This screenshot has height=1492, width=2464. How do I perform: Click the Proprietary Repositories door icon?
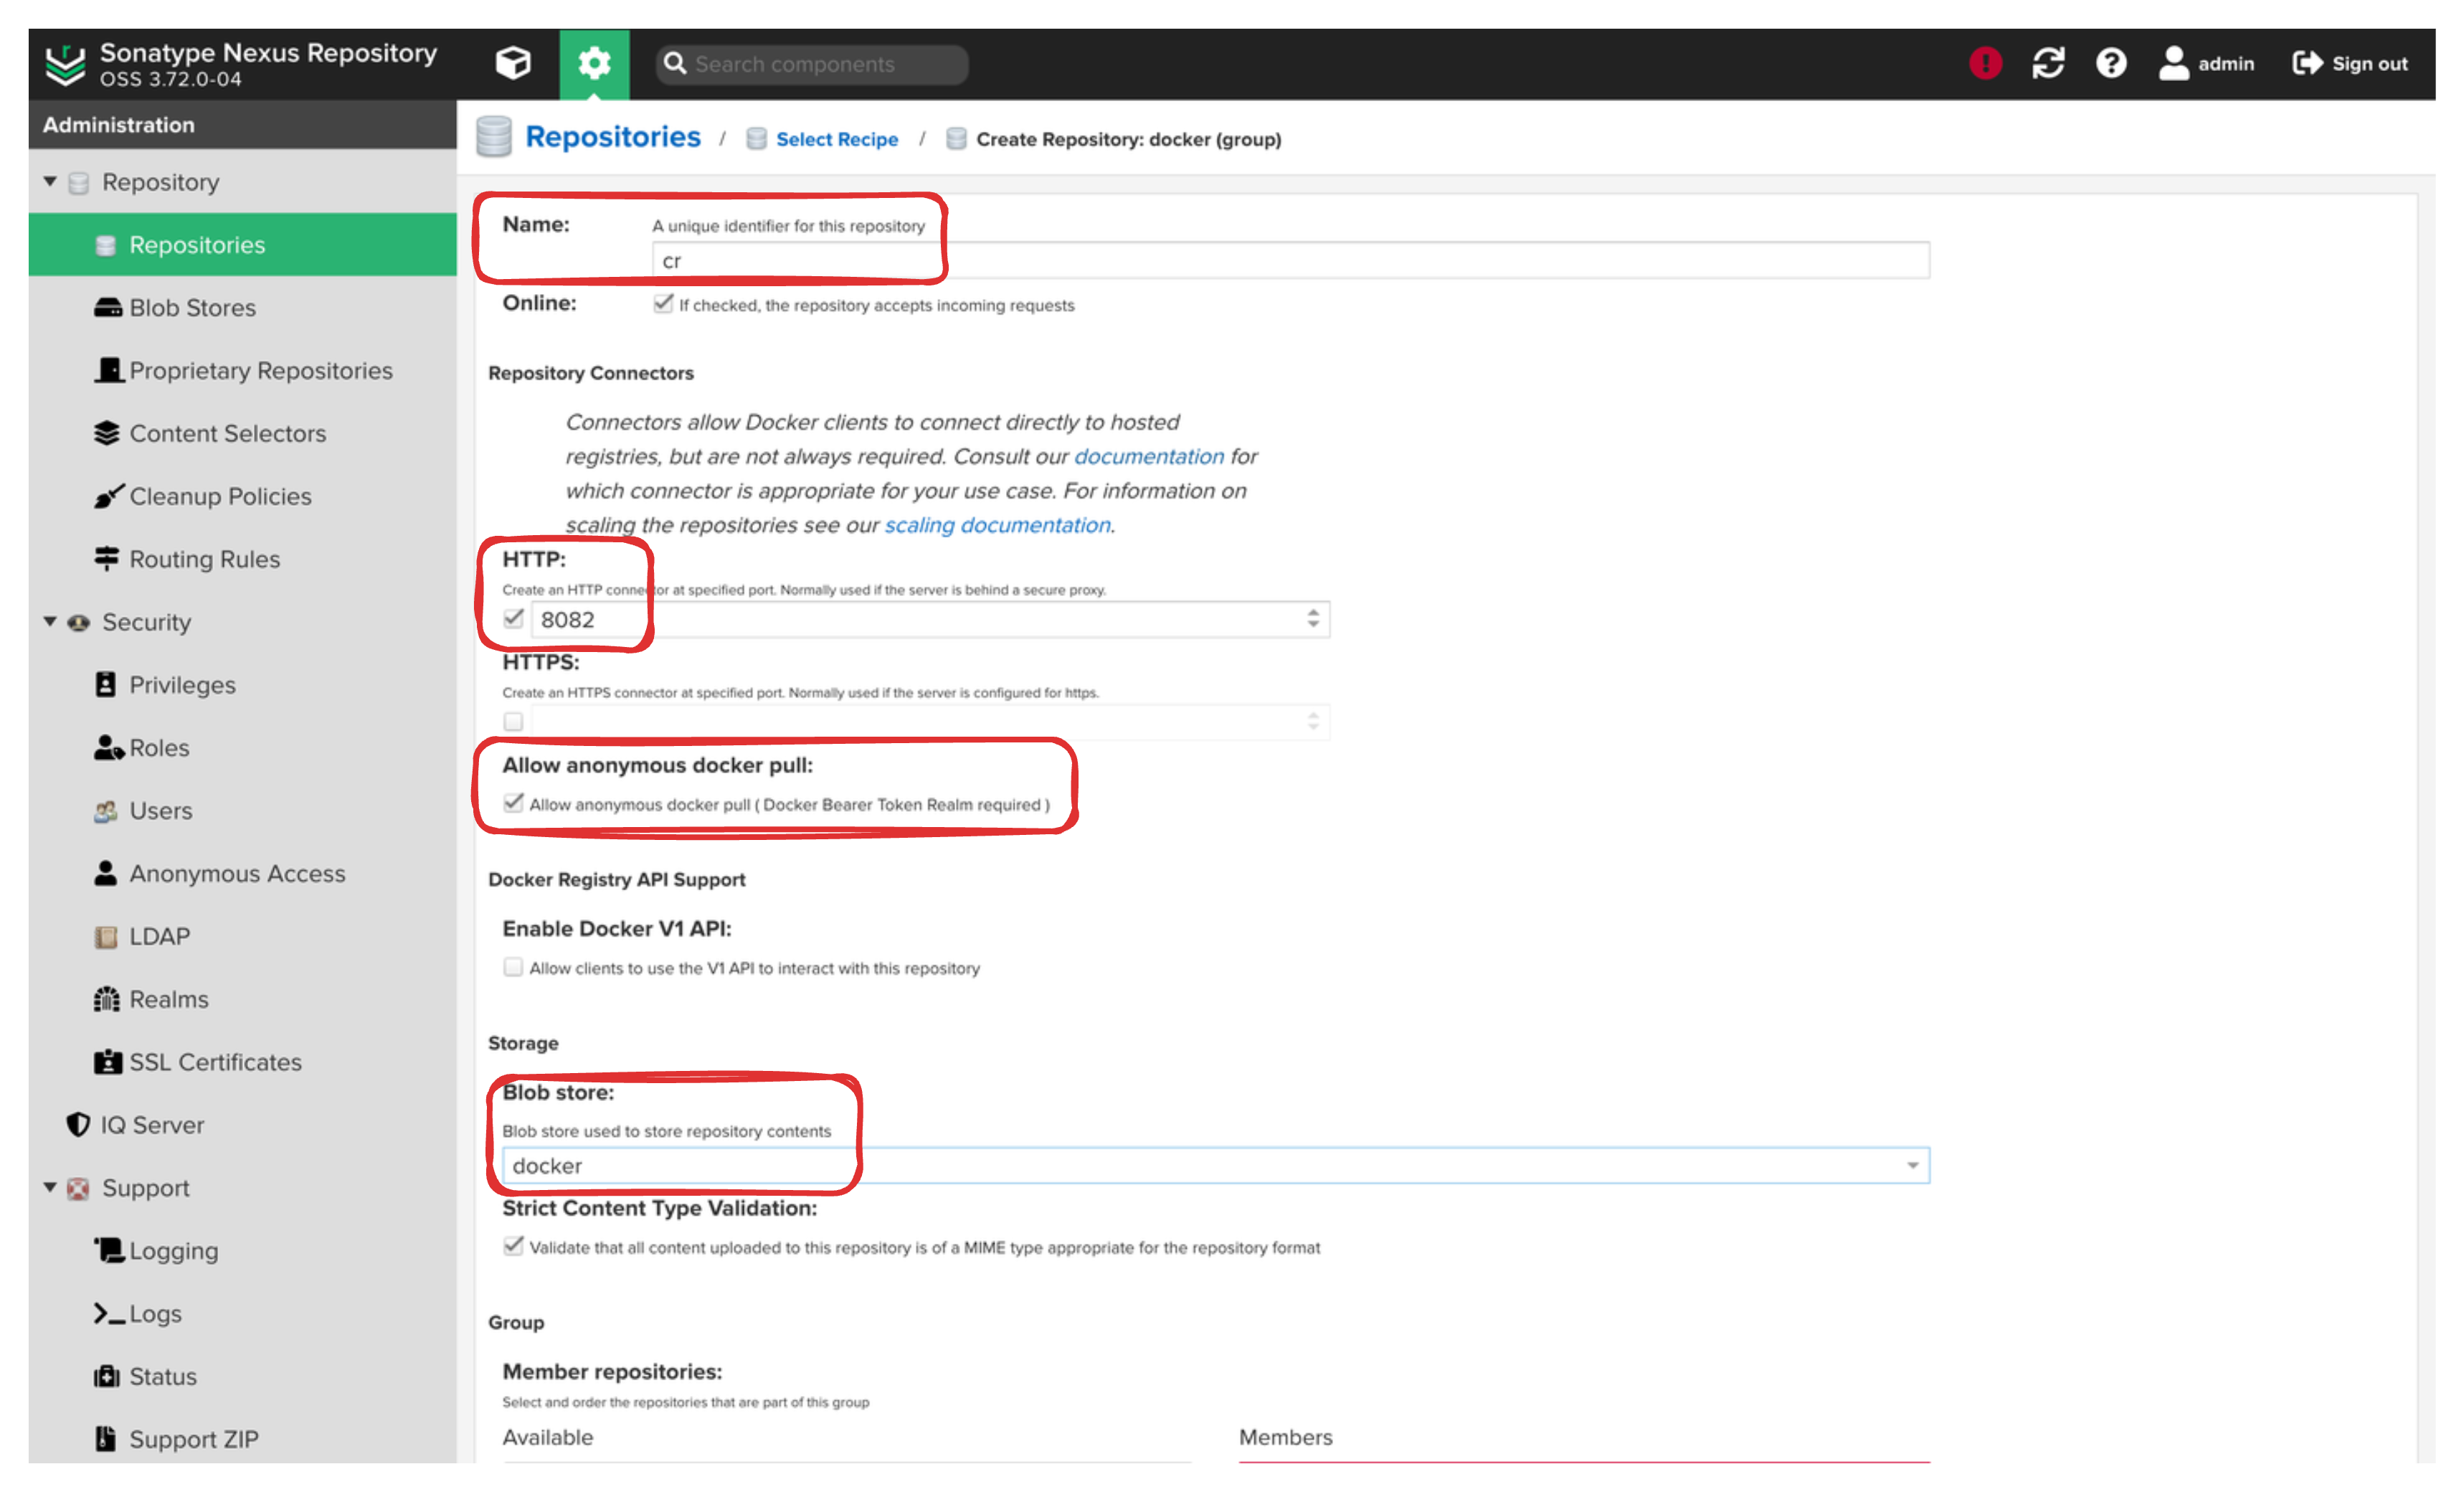pos(108,370)
